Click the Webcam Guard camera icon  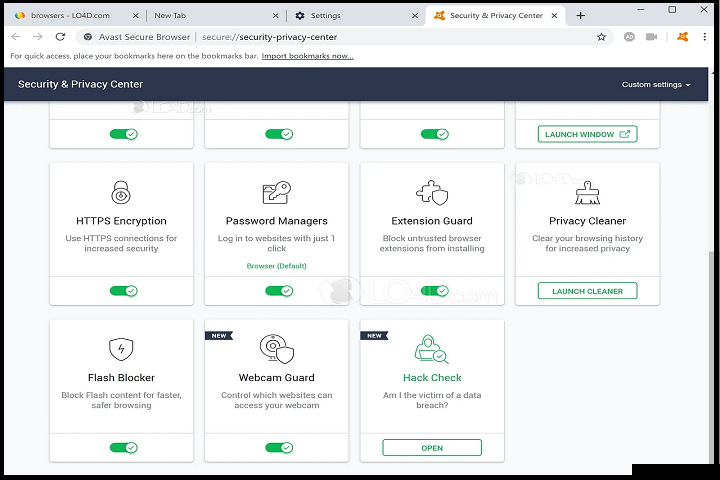point(277,349)
